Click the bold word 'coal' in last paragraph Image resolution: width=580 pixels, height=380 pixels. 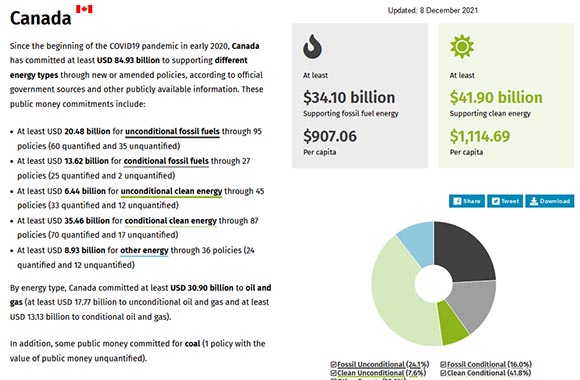pos(192,343)
